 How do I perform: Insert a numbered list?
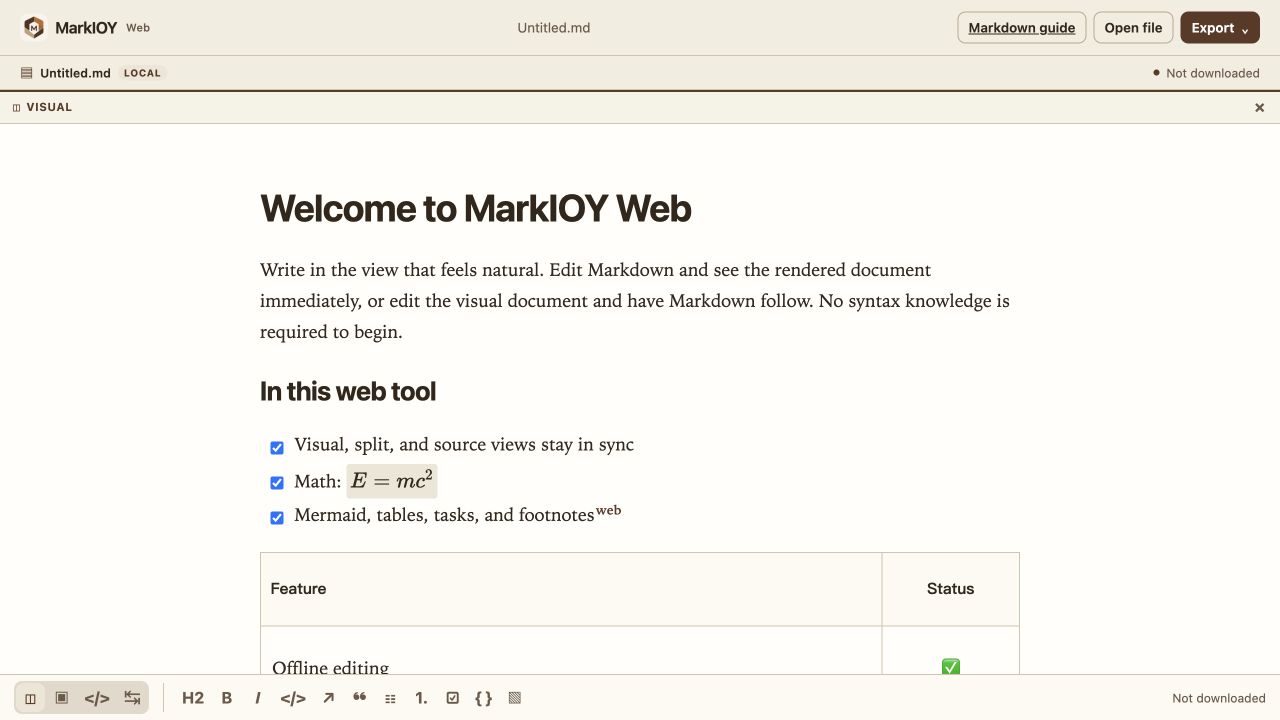point(422,698)
